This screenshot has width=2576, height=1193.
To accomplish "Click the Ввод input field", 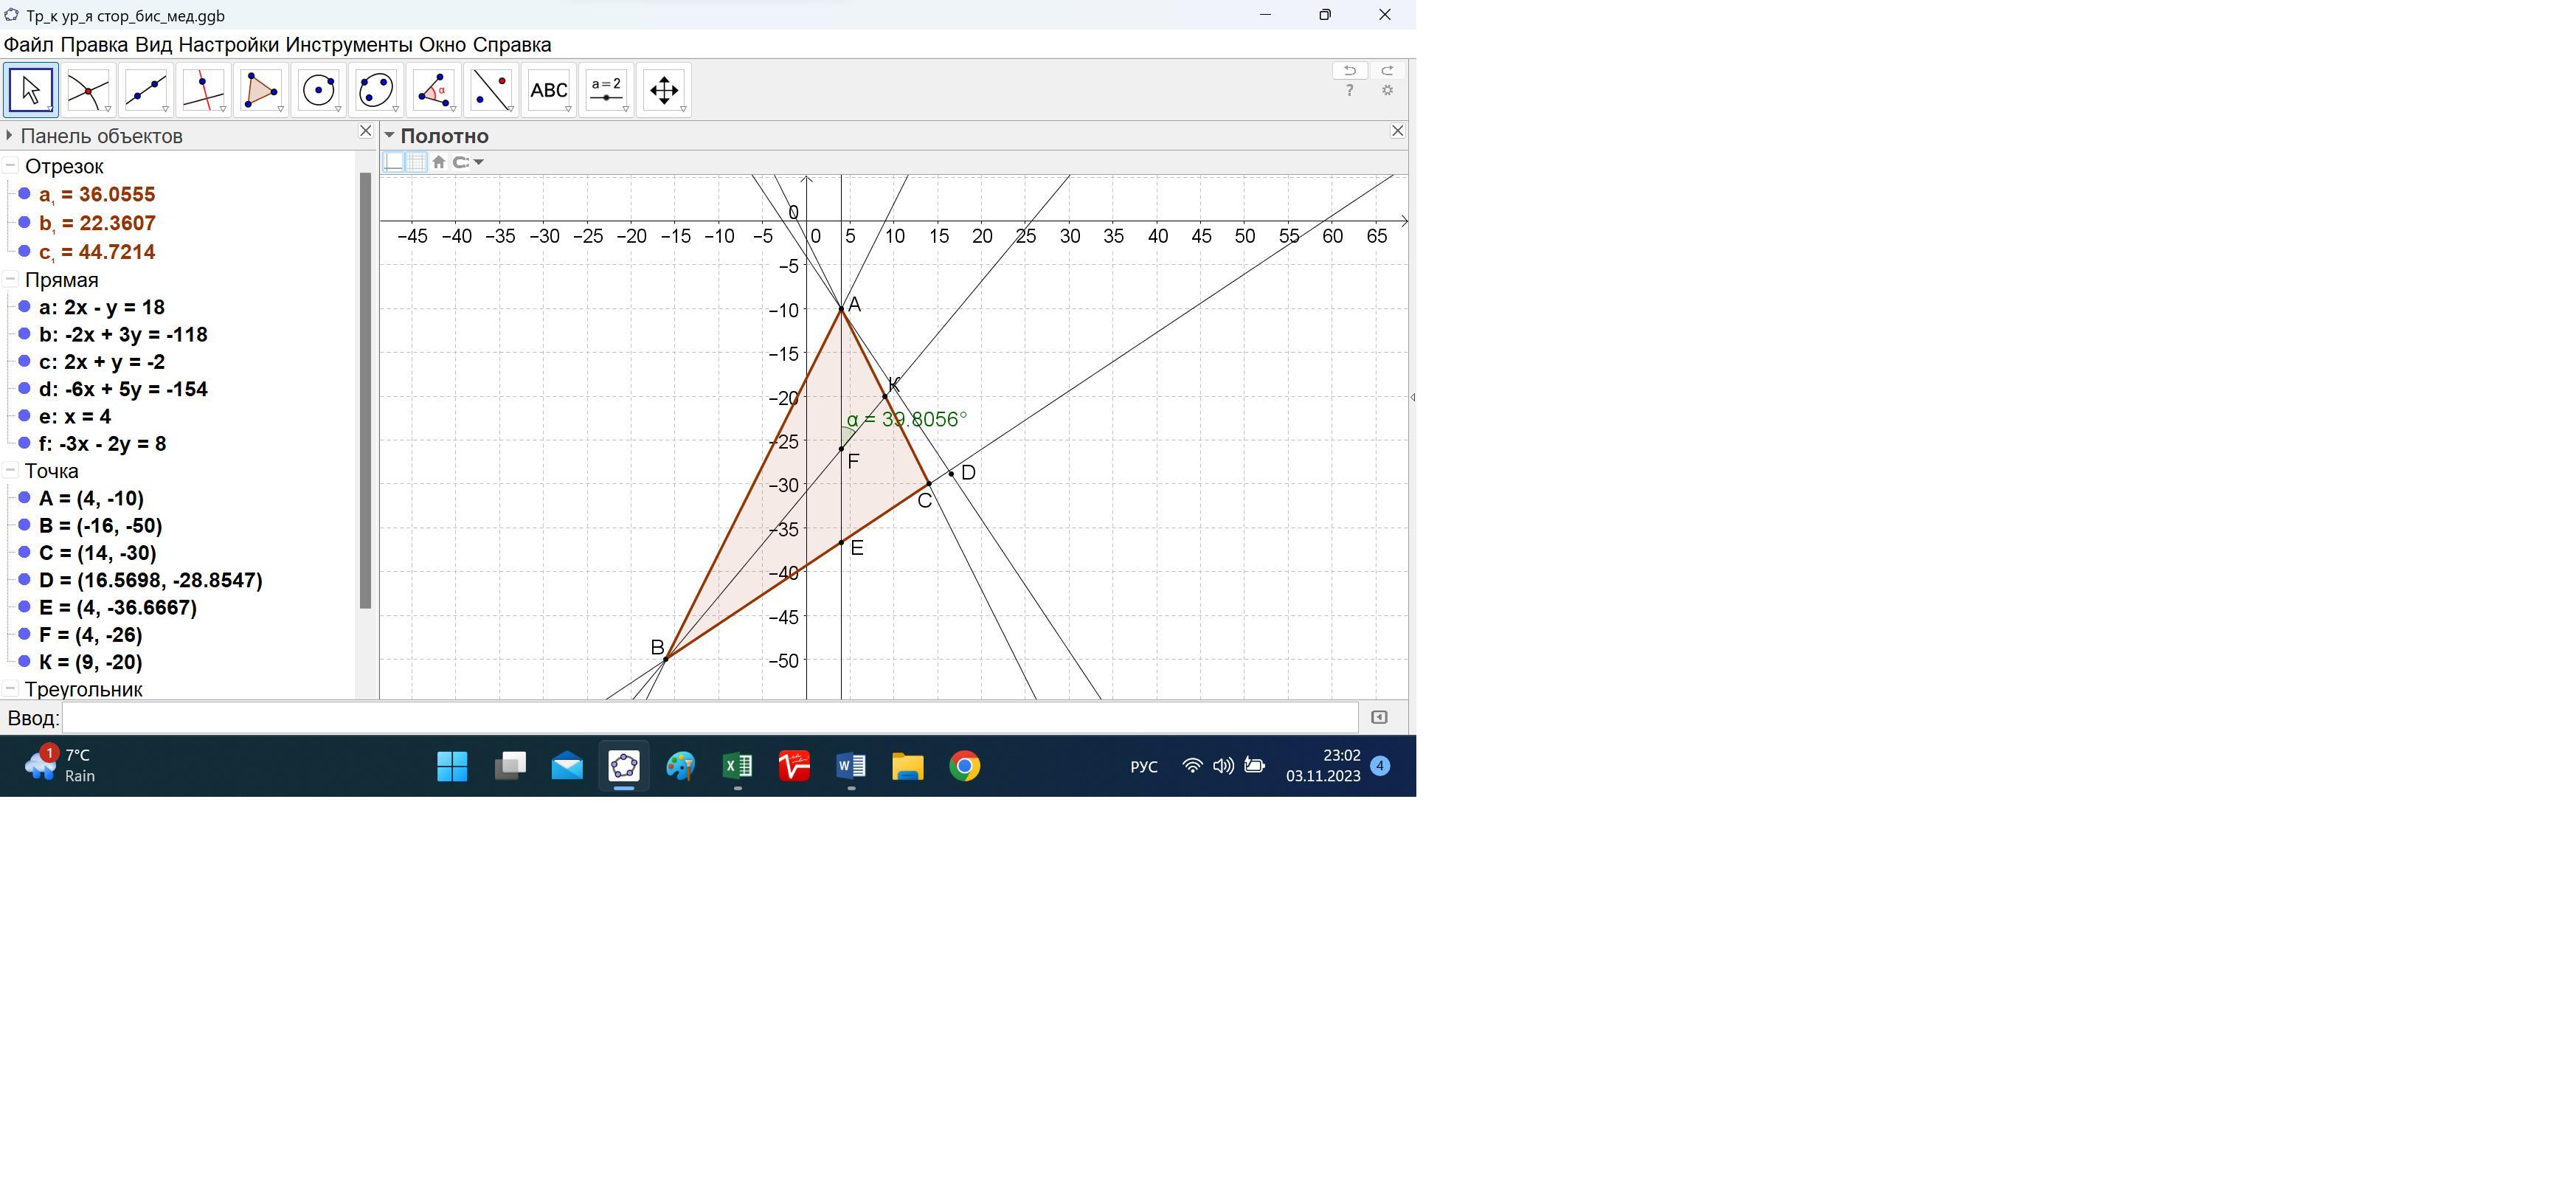I will 709,718.
